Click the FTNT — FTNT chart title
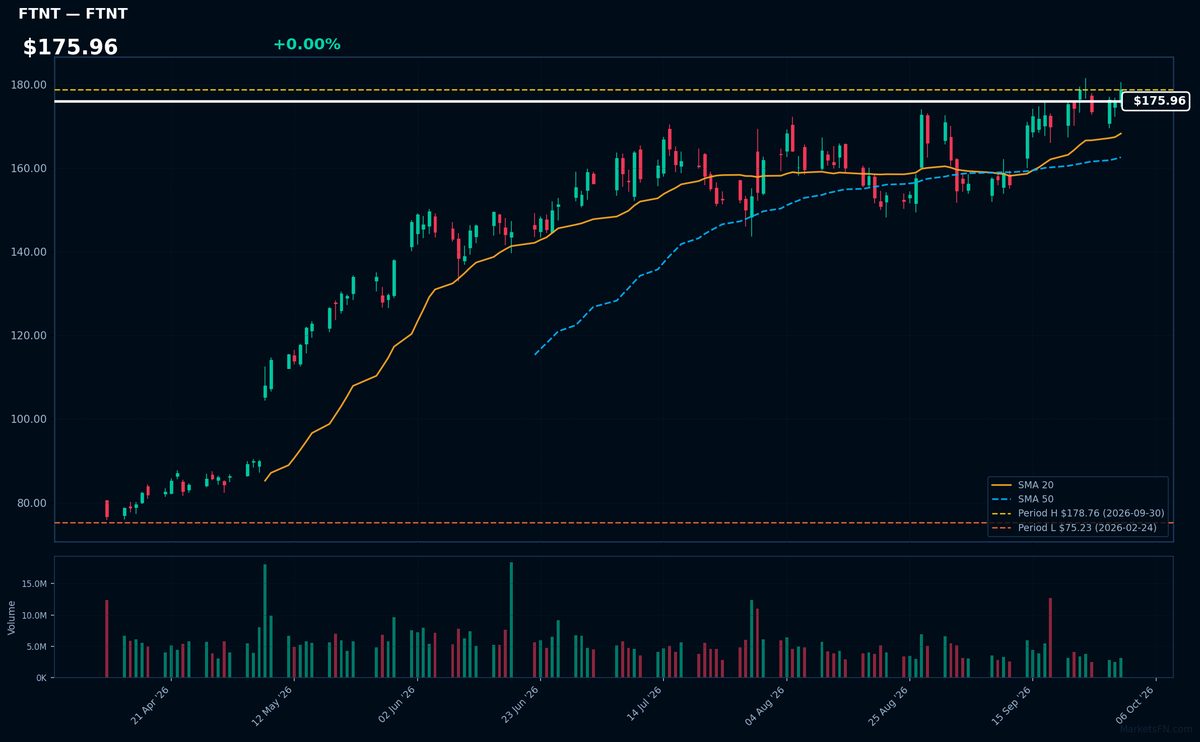 tap(73, 14)
